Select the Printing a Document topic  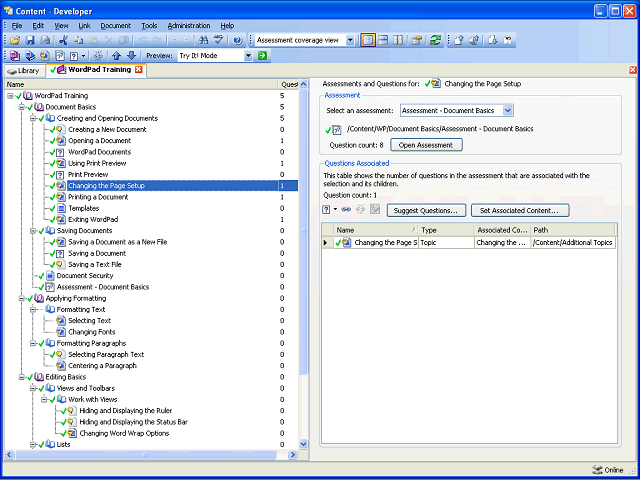[x=98, y=197]
